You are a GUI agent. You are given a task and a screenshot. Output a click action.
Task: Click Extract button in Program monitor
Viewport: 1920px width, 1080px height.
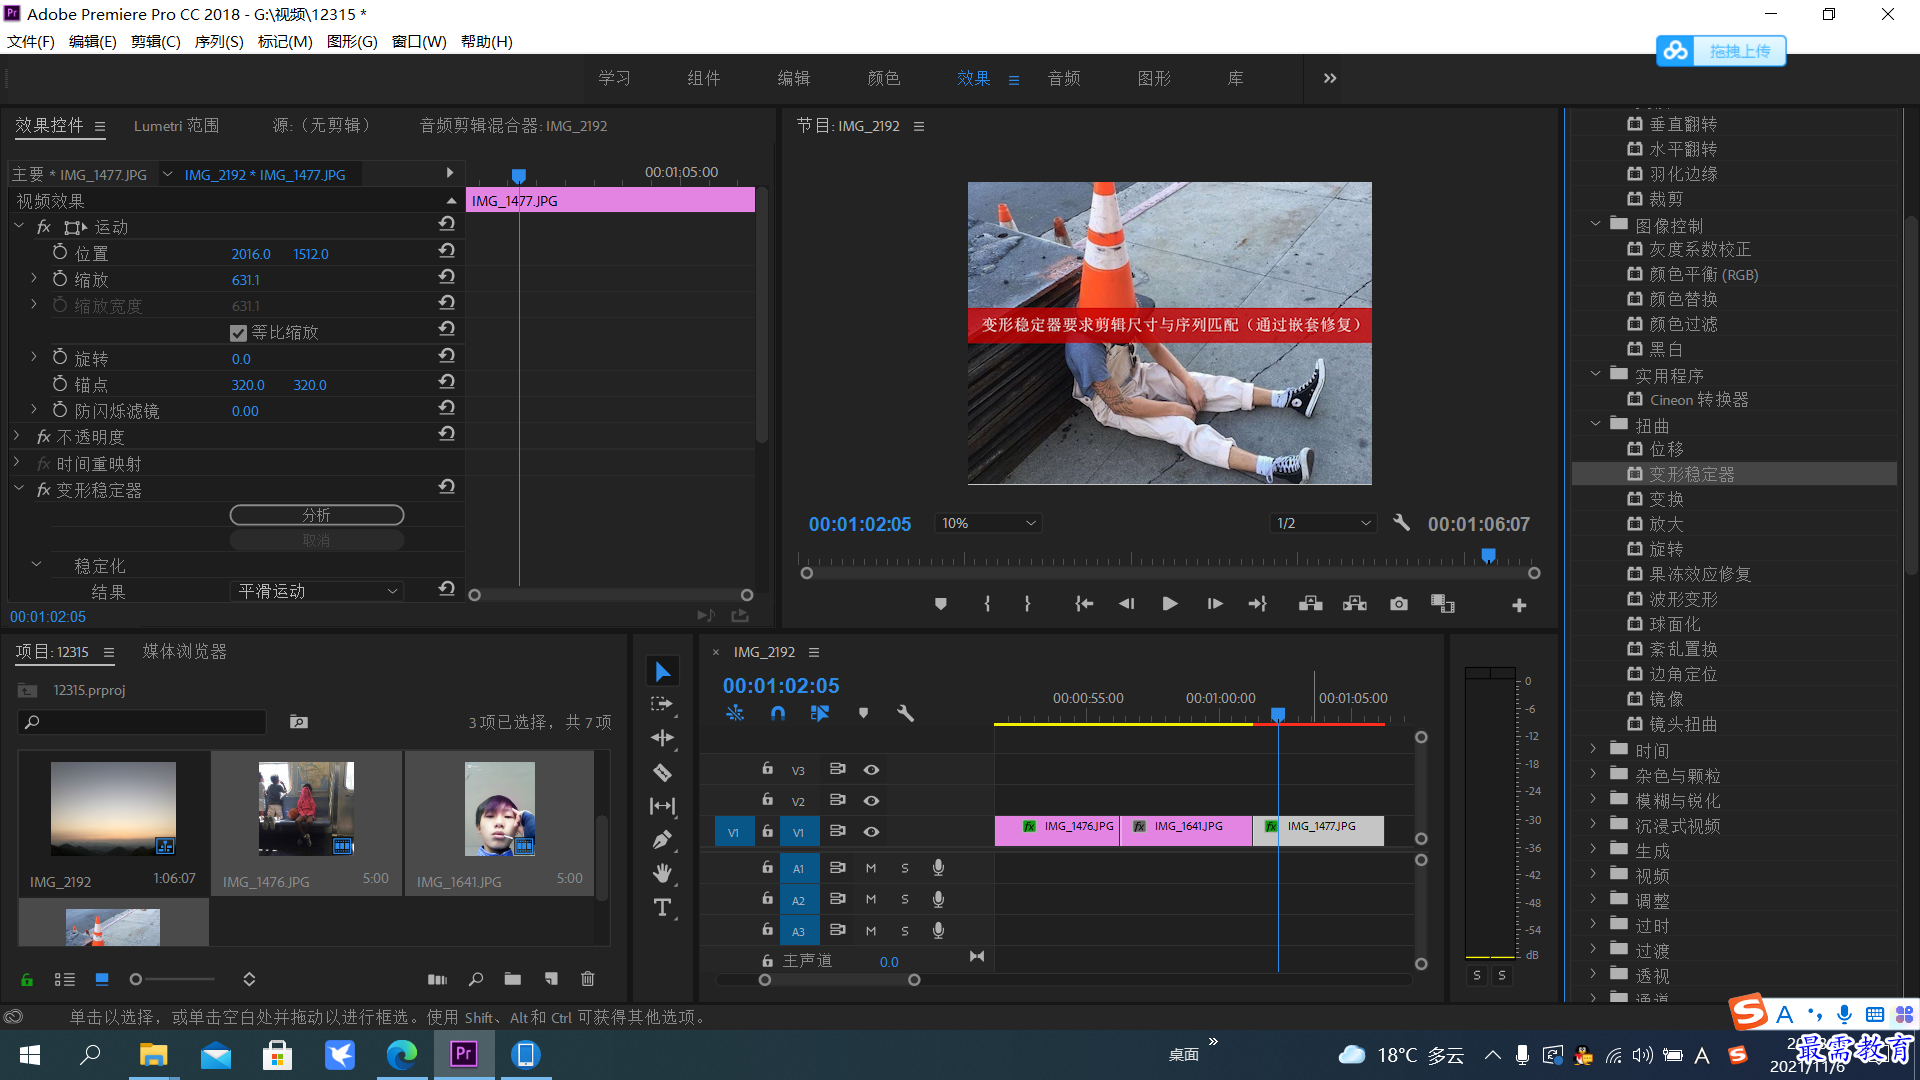[x=1354, y=604]
